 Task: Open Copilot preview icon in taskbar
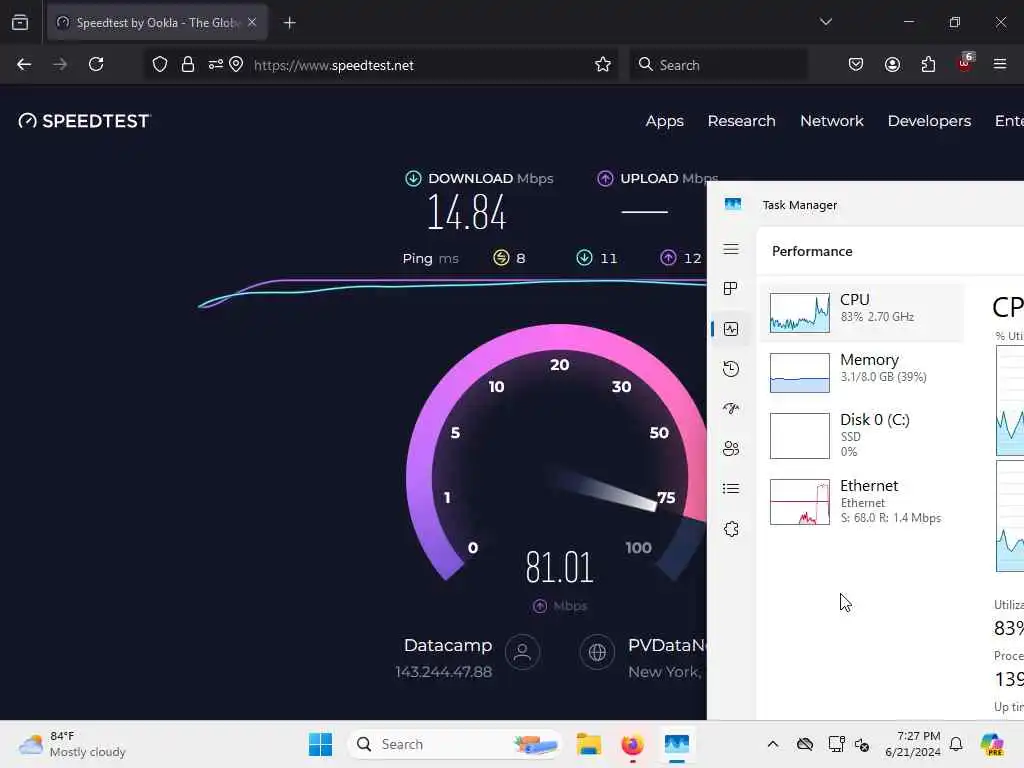992,744
